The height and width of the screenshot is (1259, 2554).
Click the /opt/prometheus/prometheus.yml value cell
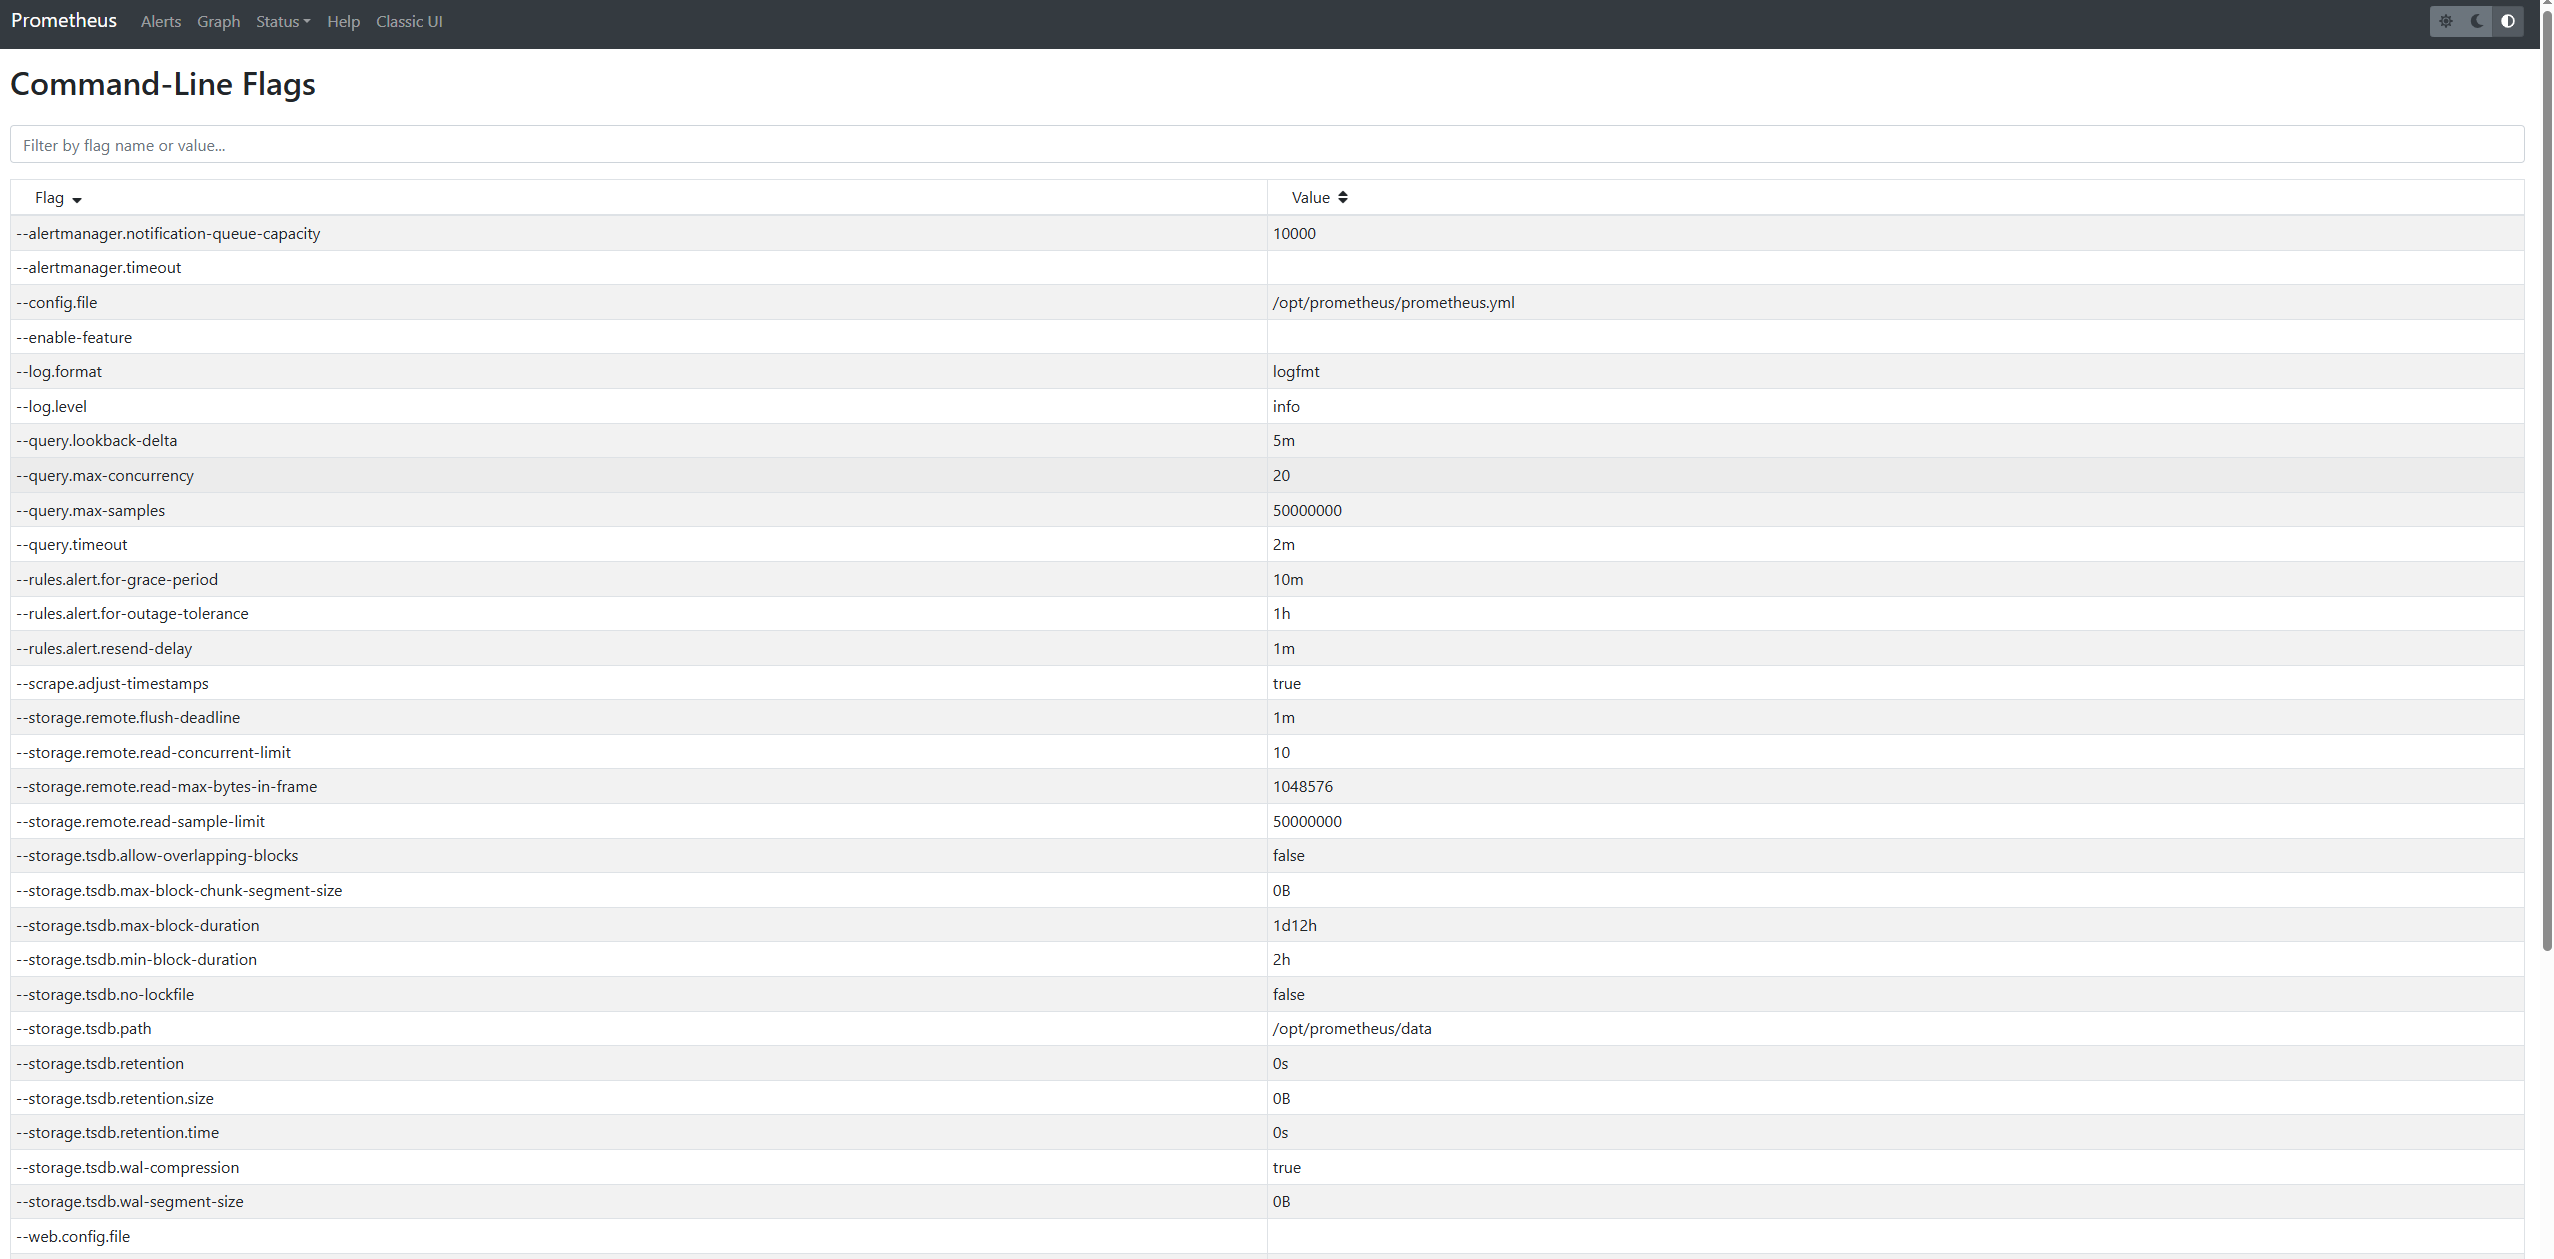click(1393, 303)
